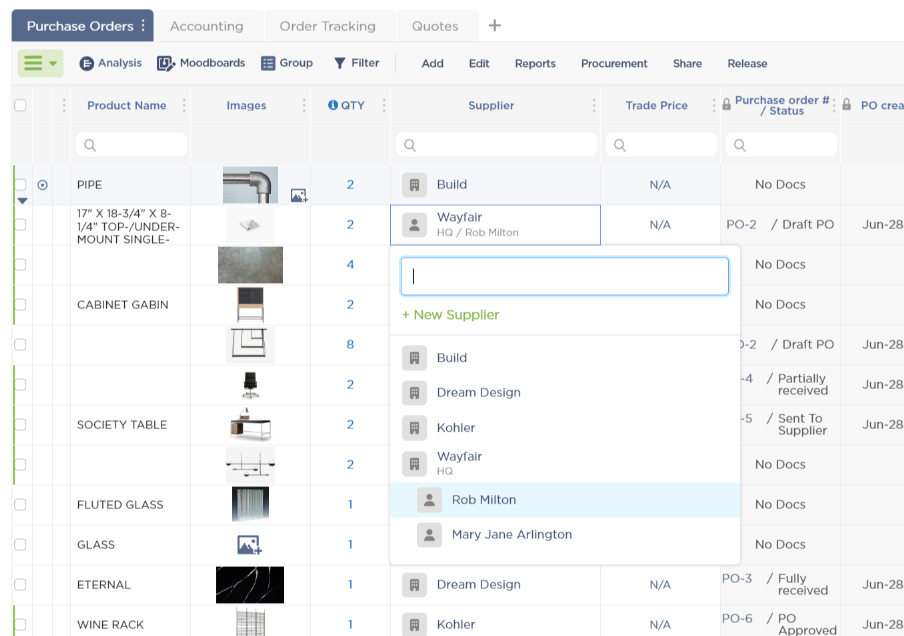Open the Analysis panel
904x636 pixels.
pos(110,63)
